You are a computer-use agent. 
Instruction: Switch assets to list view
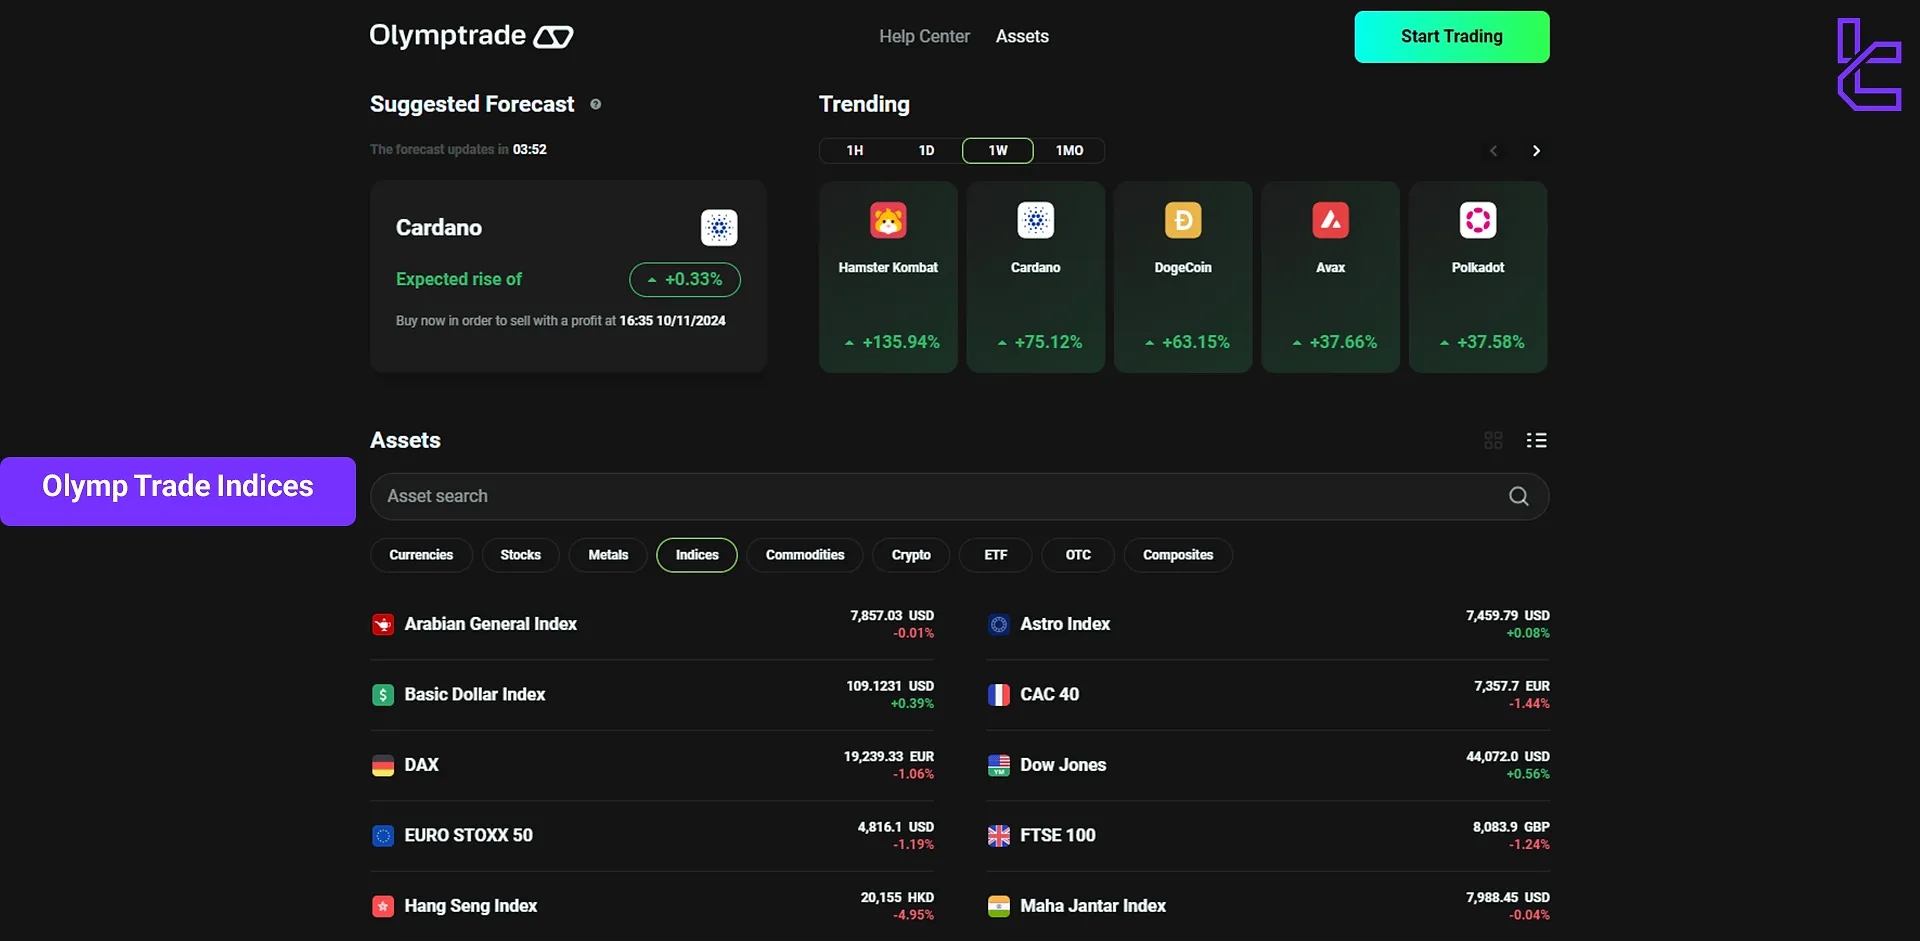tap(1537, 440)
